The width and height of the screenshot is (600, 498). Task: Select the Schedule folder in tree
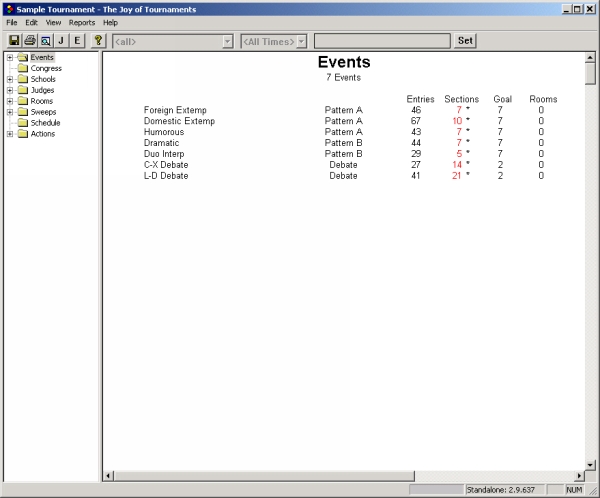45,123
